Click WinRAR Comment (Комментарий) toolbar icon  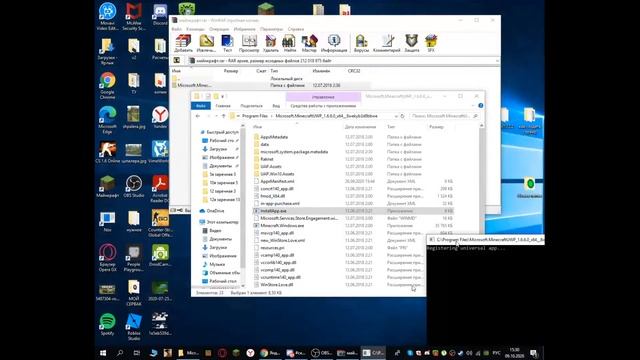coord(387,43)
